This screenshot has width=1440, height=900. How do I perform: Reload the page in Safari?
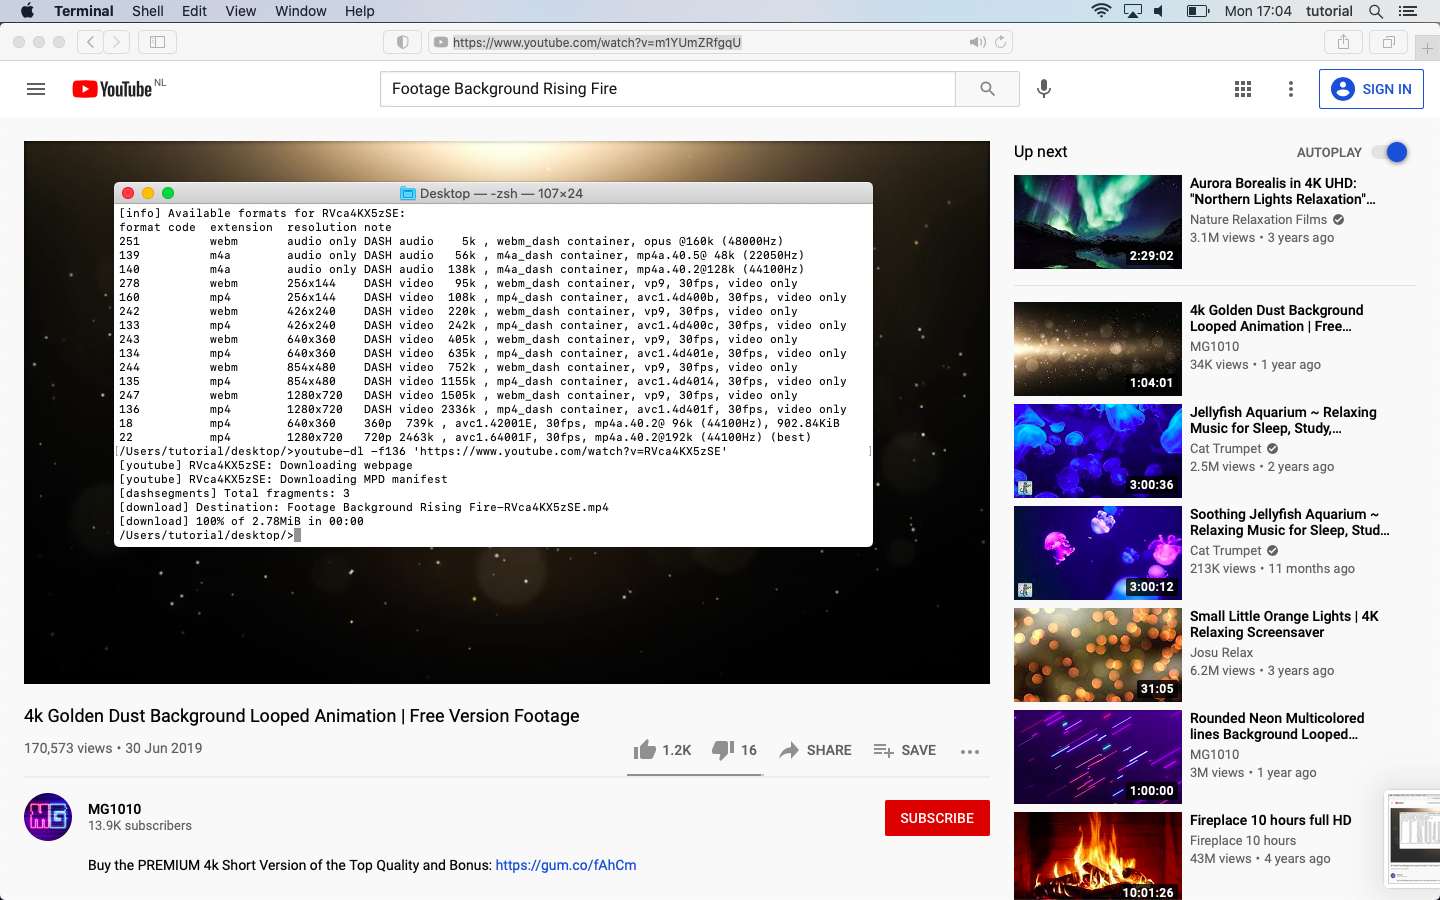coord(1000,42)
